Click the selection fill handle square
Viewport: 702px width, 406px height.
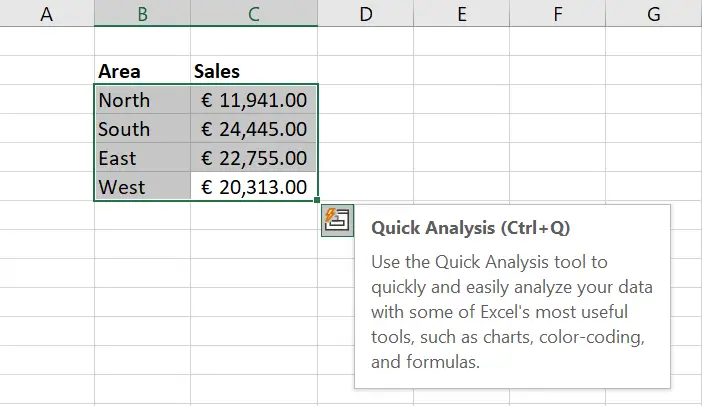point(317,200)
